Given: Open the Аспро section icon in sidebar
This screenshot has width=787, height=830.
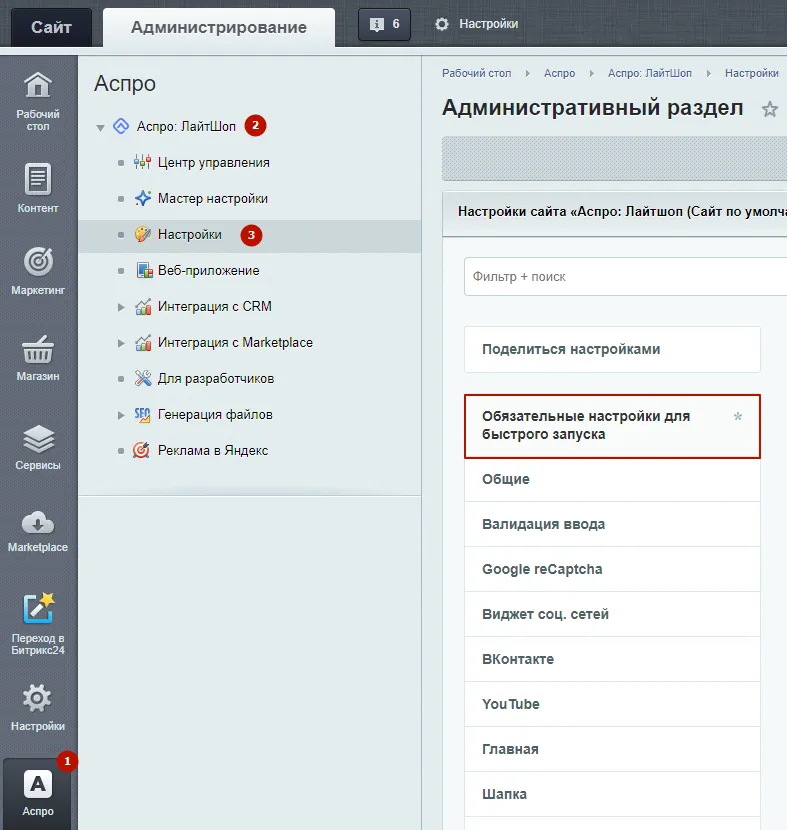Looking at the screenshot, I should coord(38,784).
